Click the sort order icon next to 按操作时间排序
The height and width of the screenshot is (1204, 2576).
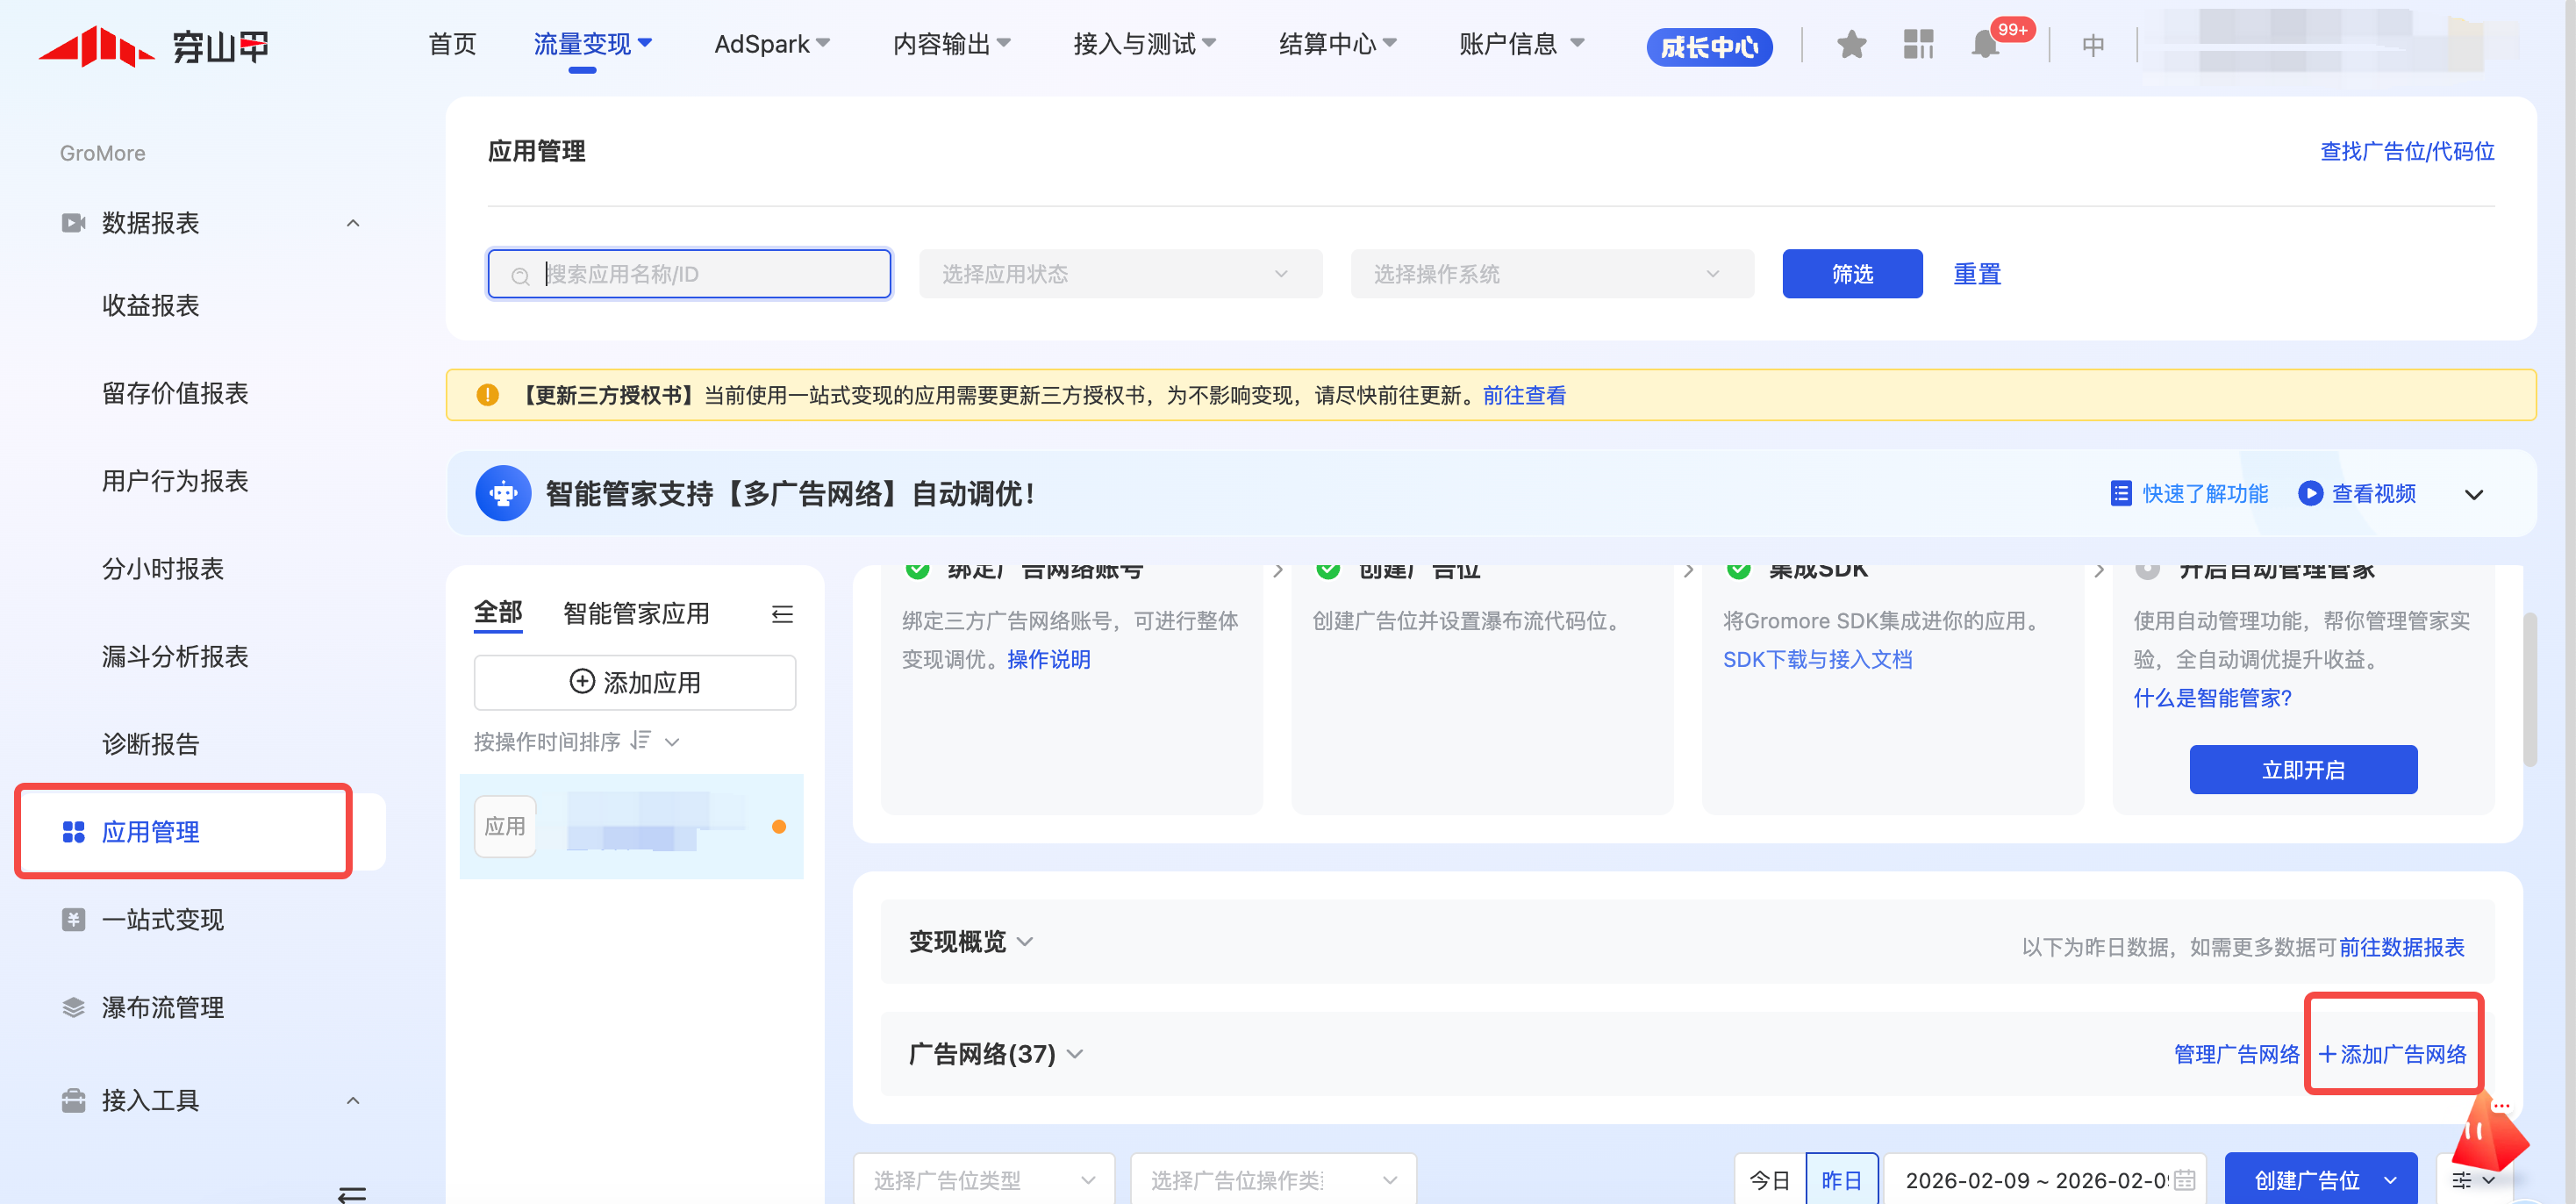click(641, 741)
